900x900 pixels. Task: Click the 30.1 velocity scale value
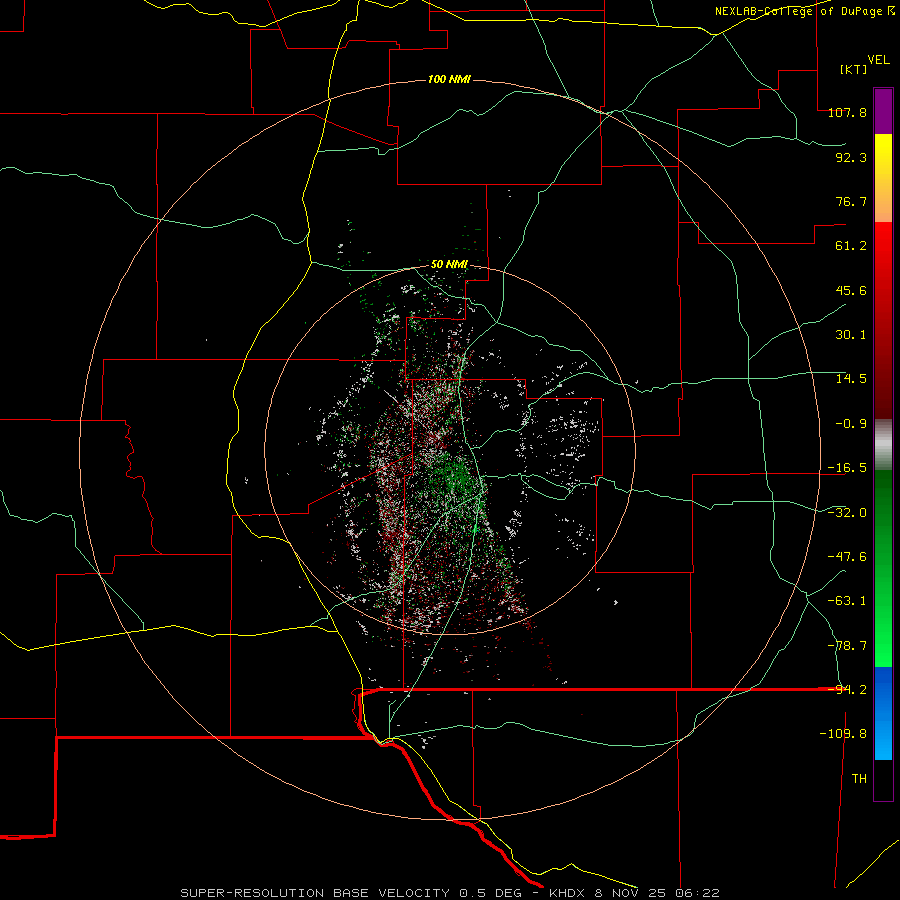click(x=851, y=335)
